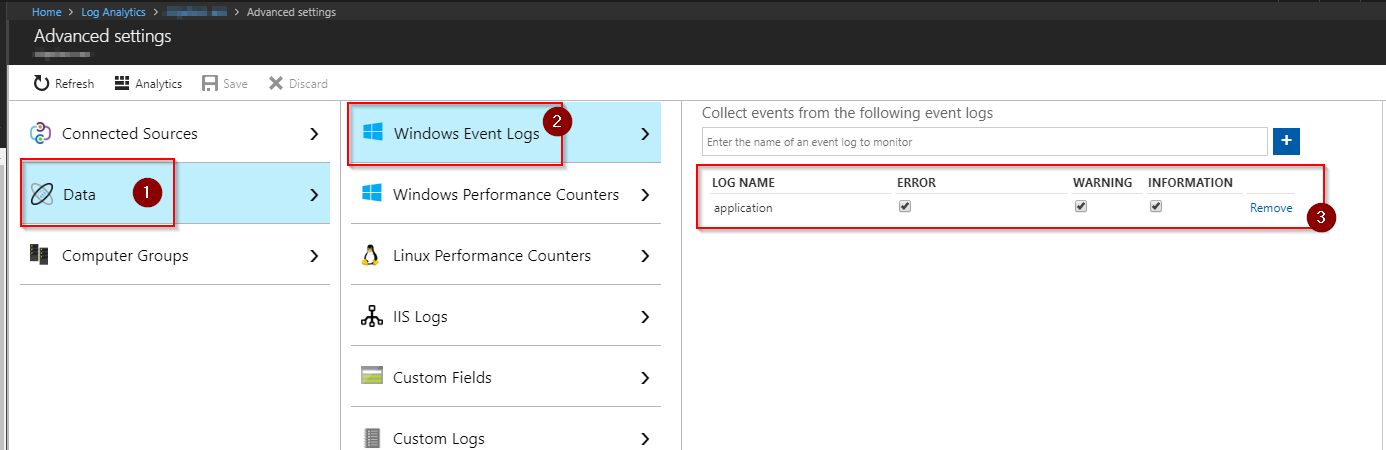1386x450 pixels.
Task: Select the Custom Logs label
Action: (438, 438)
